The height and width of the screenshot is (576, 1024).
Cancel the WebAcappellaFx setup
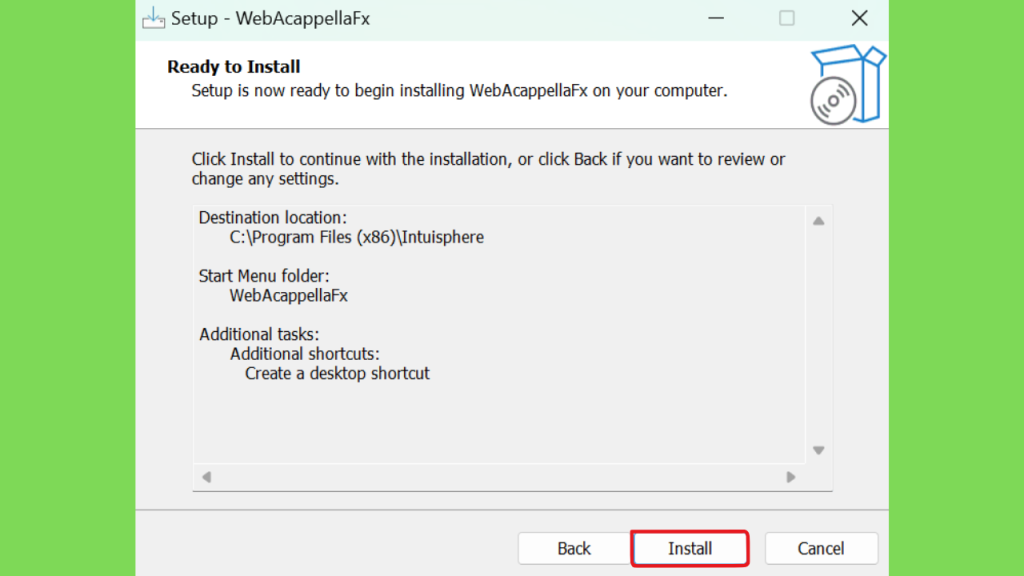click(821, 549)
